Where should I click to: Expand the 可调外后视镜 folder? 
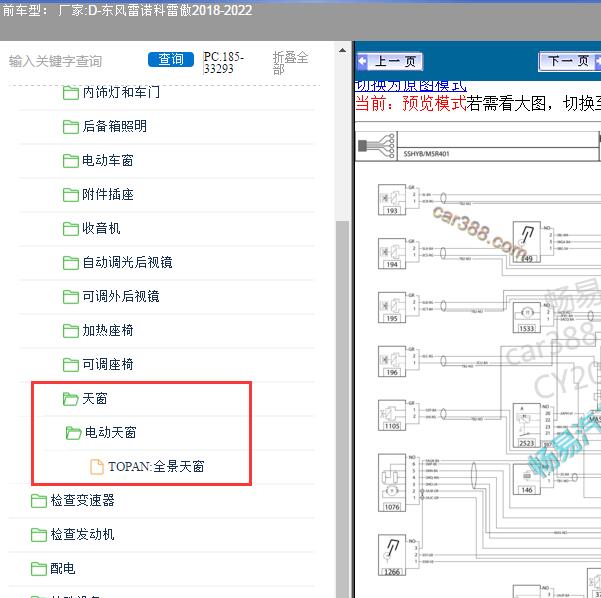click(x=120, y=297)
